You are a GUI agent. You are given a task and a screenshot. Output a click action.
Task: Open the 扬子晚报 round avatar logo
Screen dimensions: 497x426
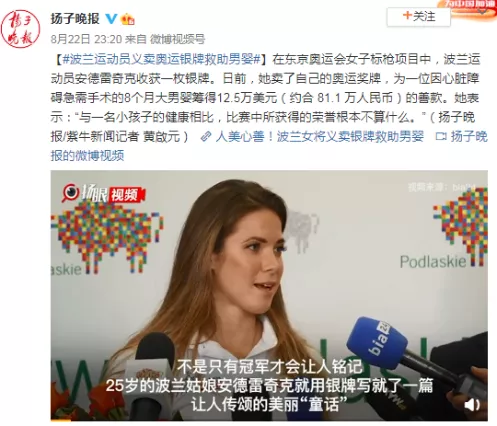click(x=20, y=29)
